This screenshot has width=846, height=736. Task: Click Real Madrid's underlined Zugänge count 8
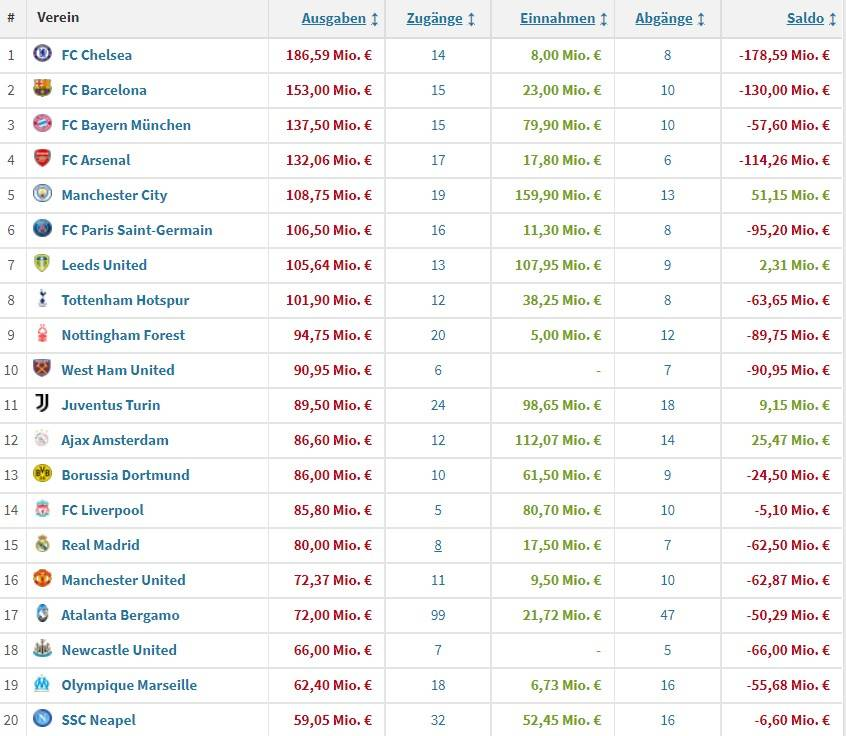click(x=438, y=546)
